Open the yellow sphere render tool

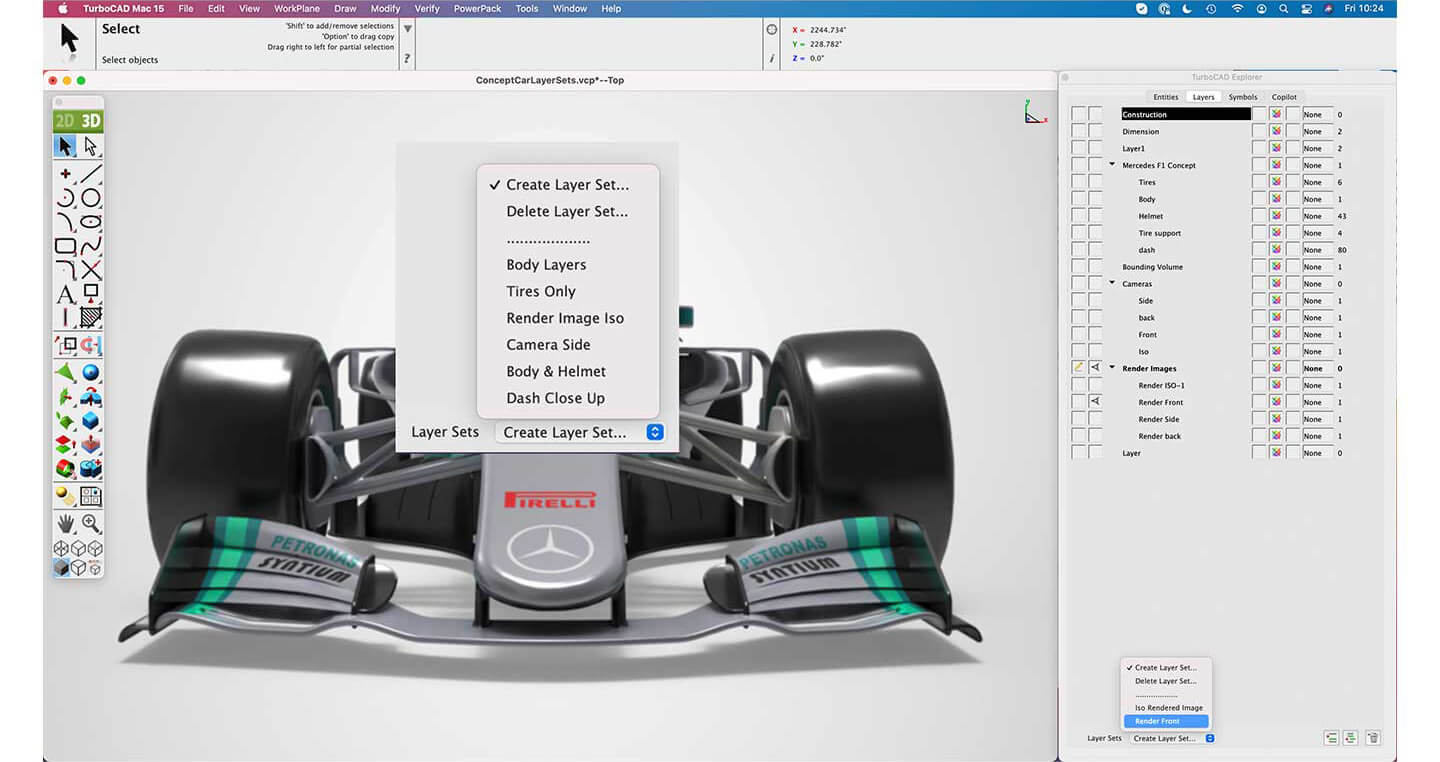point(65,496)
